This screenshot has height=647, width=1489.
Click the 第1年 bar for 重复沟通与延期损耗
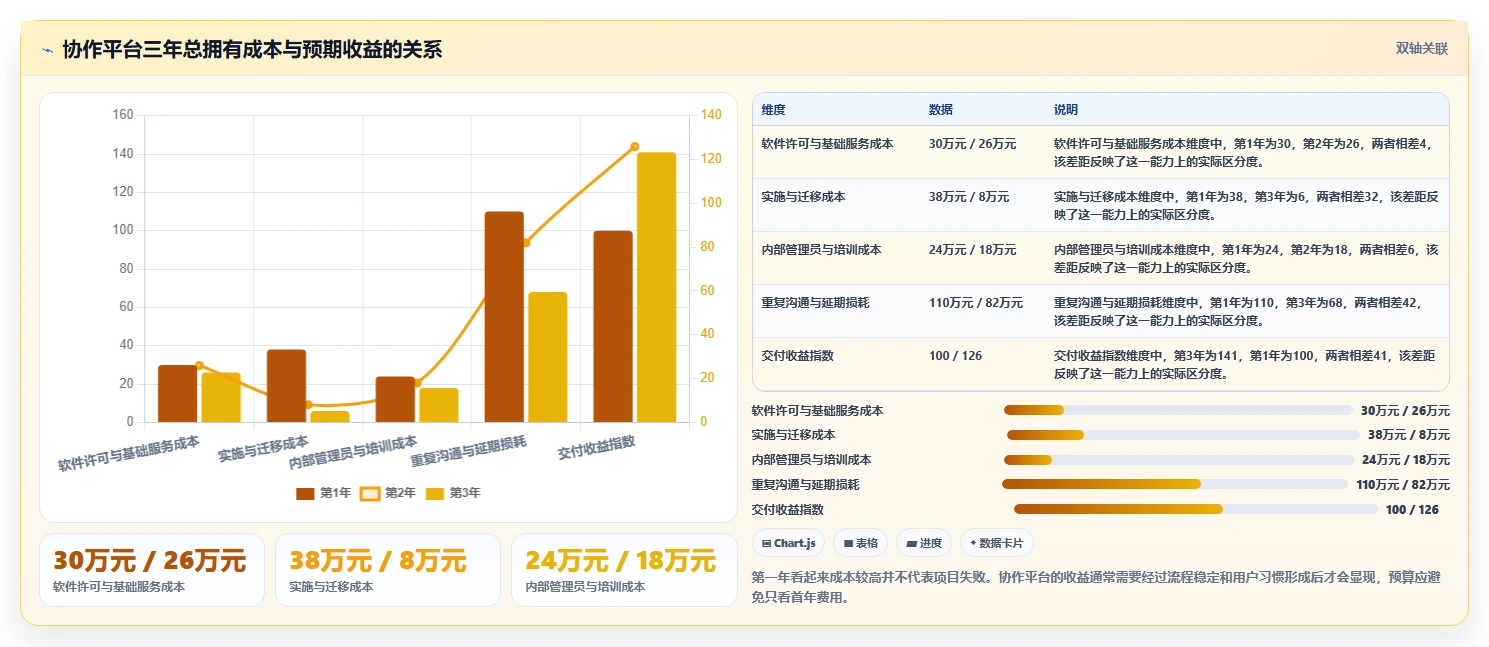click(504, 316)
